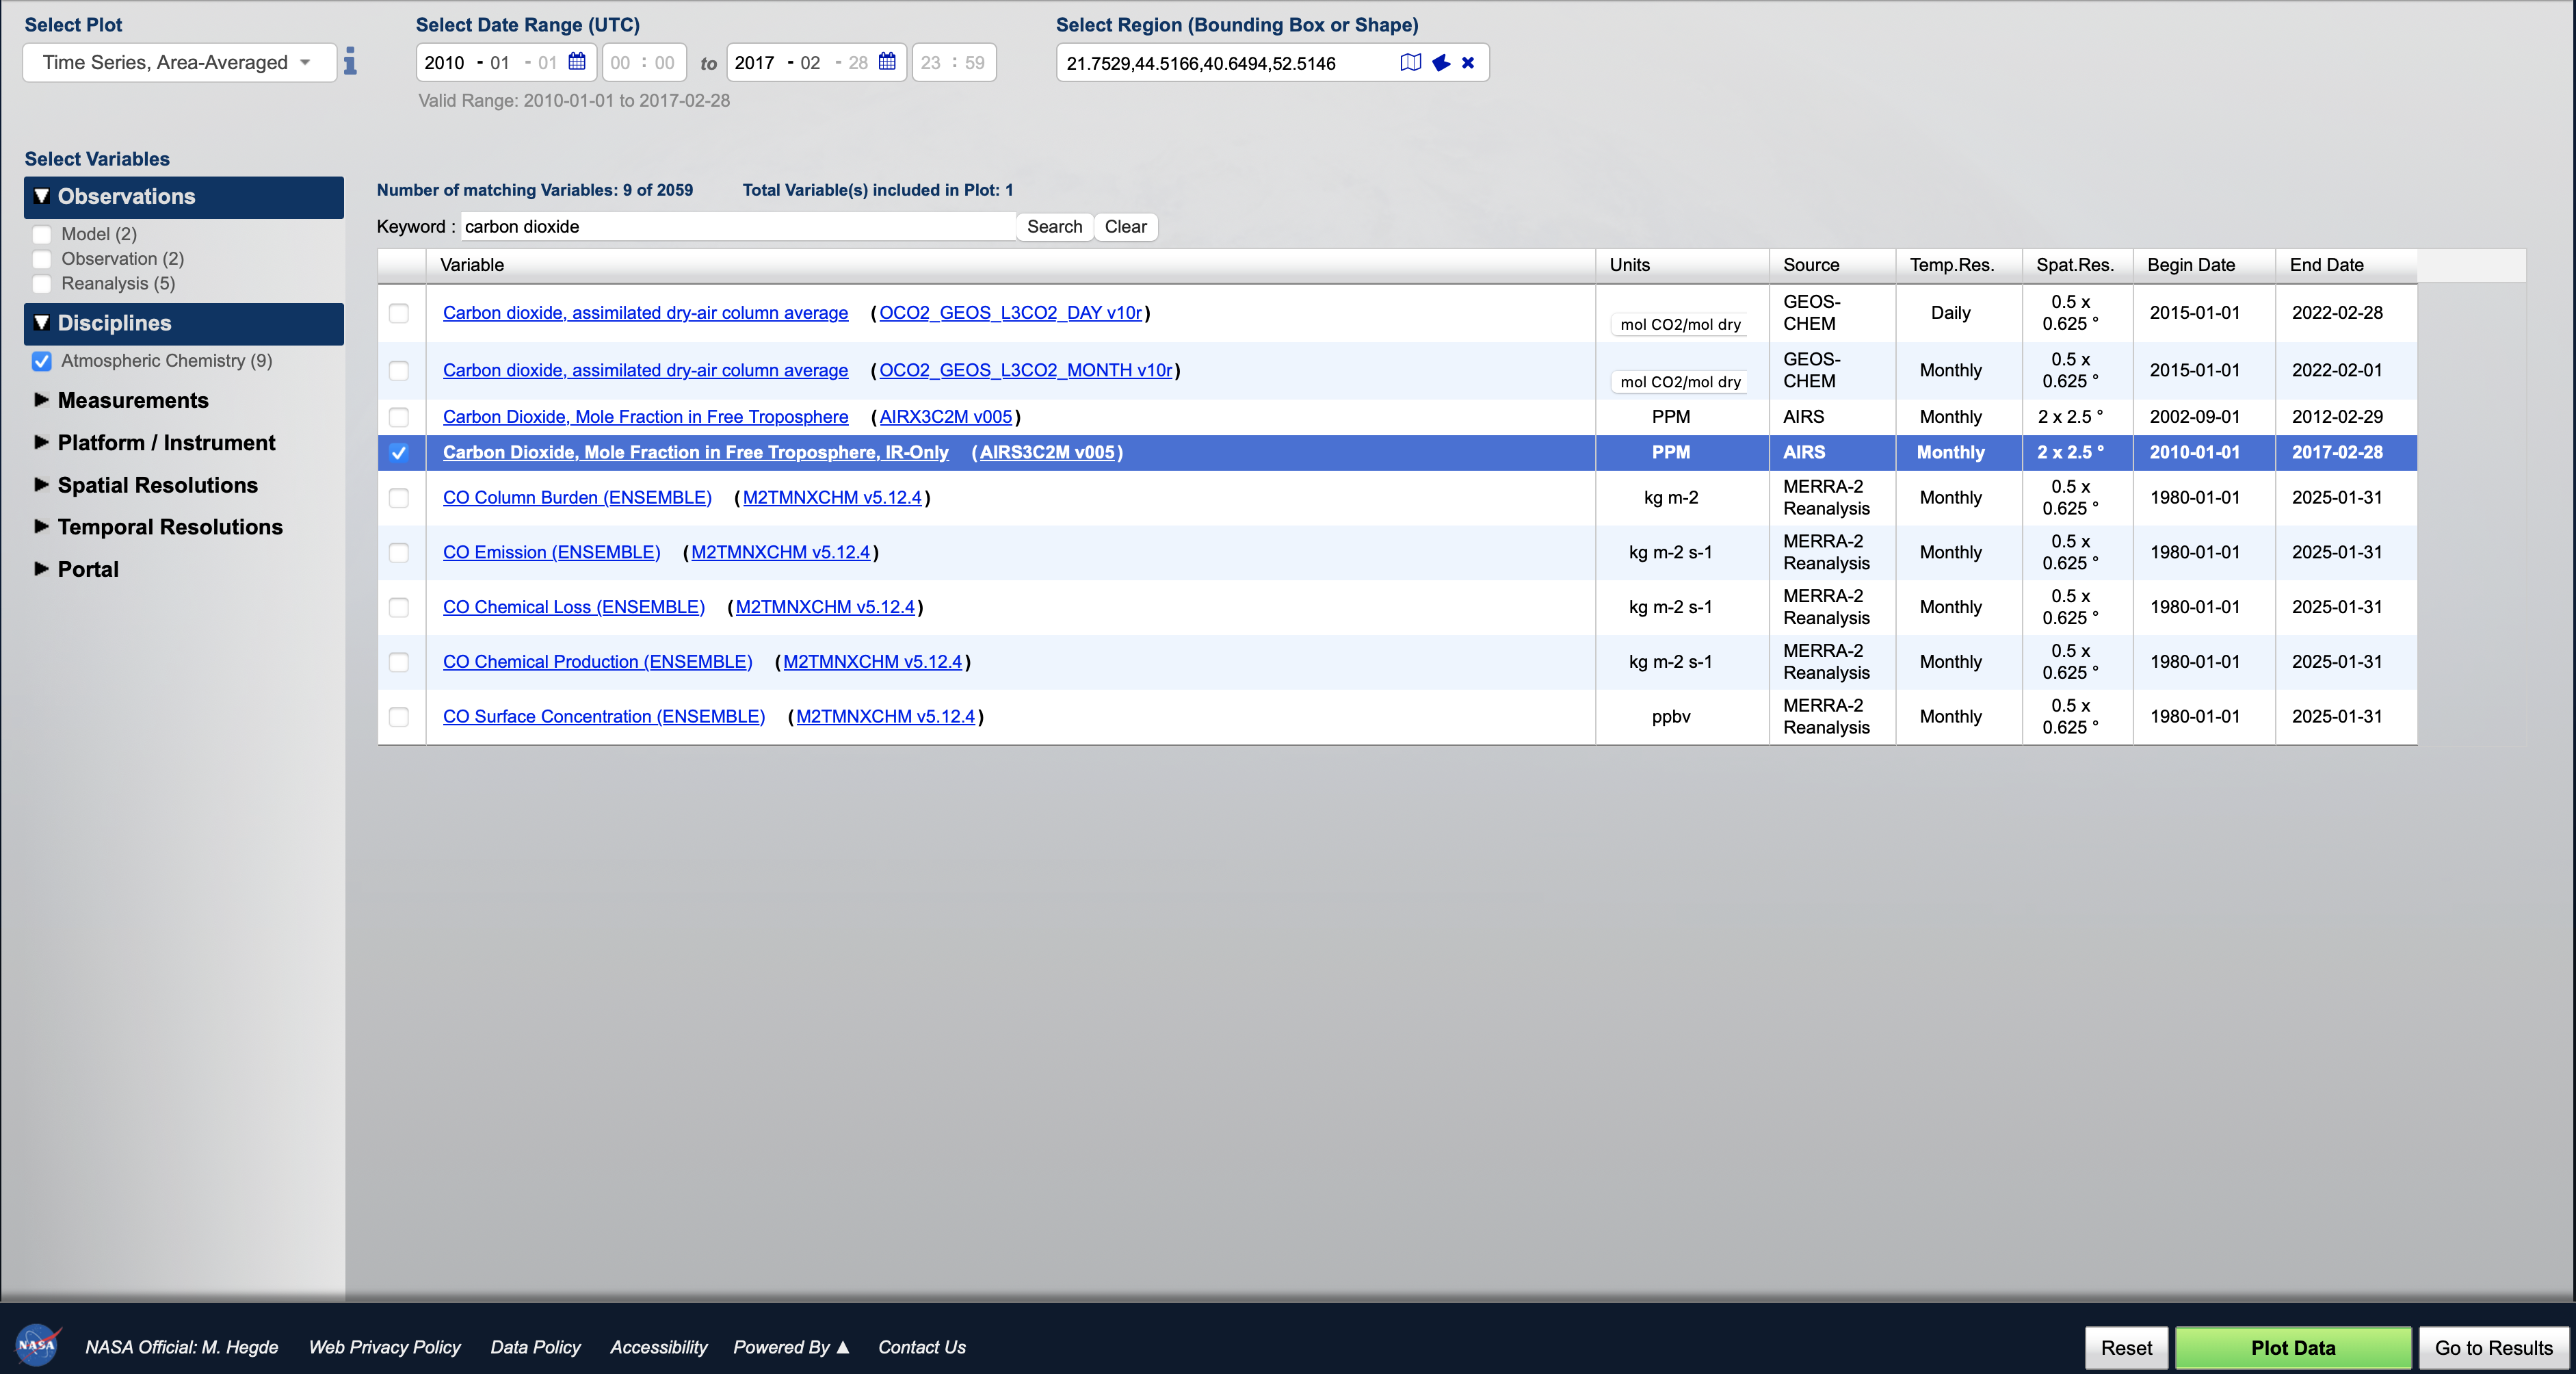Check the CO Column Burden variable
The width and height of the screenshot is (2576, 1374).
pos(399,498)
